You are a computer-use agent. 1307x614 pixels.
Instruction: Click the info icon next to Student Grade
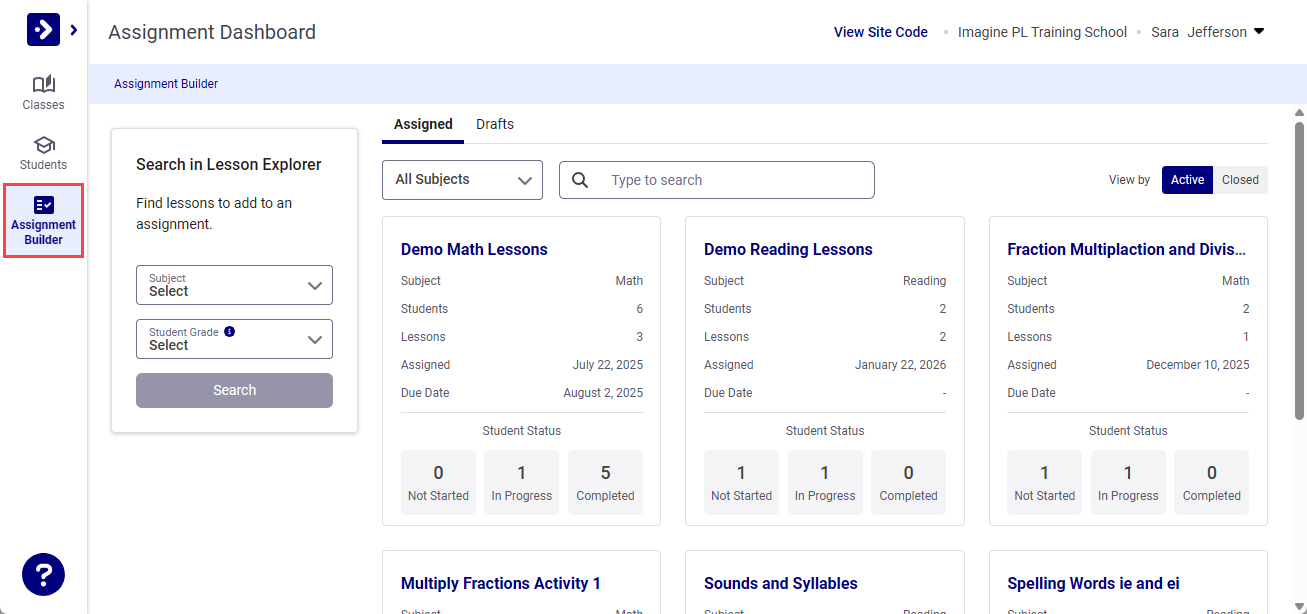coord(231,330)
